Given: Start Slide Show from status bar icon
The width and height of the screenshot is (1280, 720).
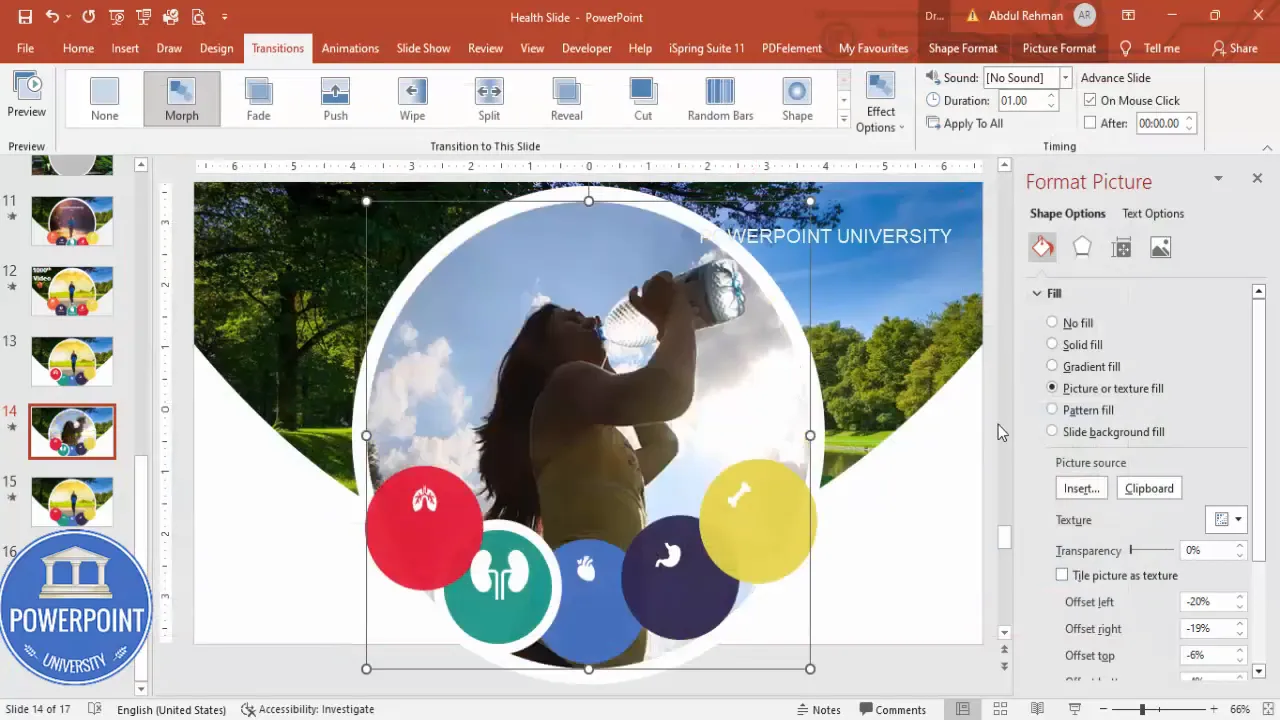Looking at the screenshot, I should 1075,709.
